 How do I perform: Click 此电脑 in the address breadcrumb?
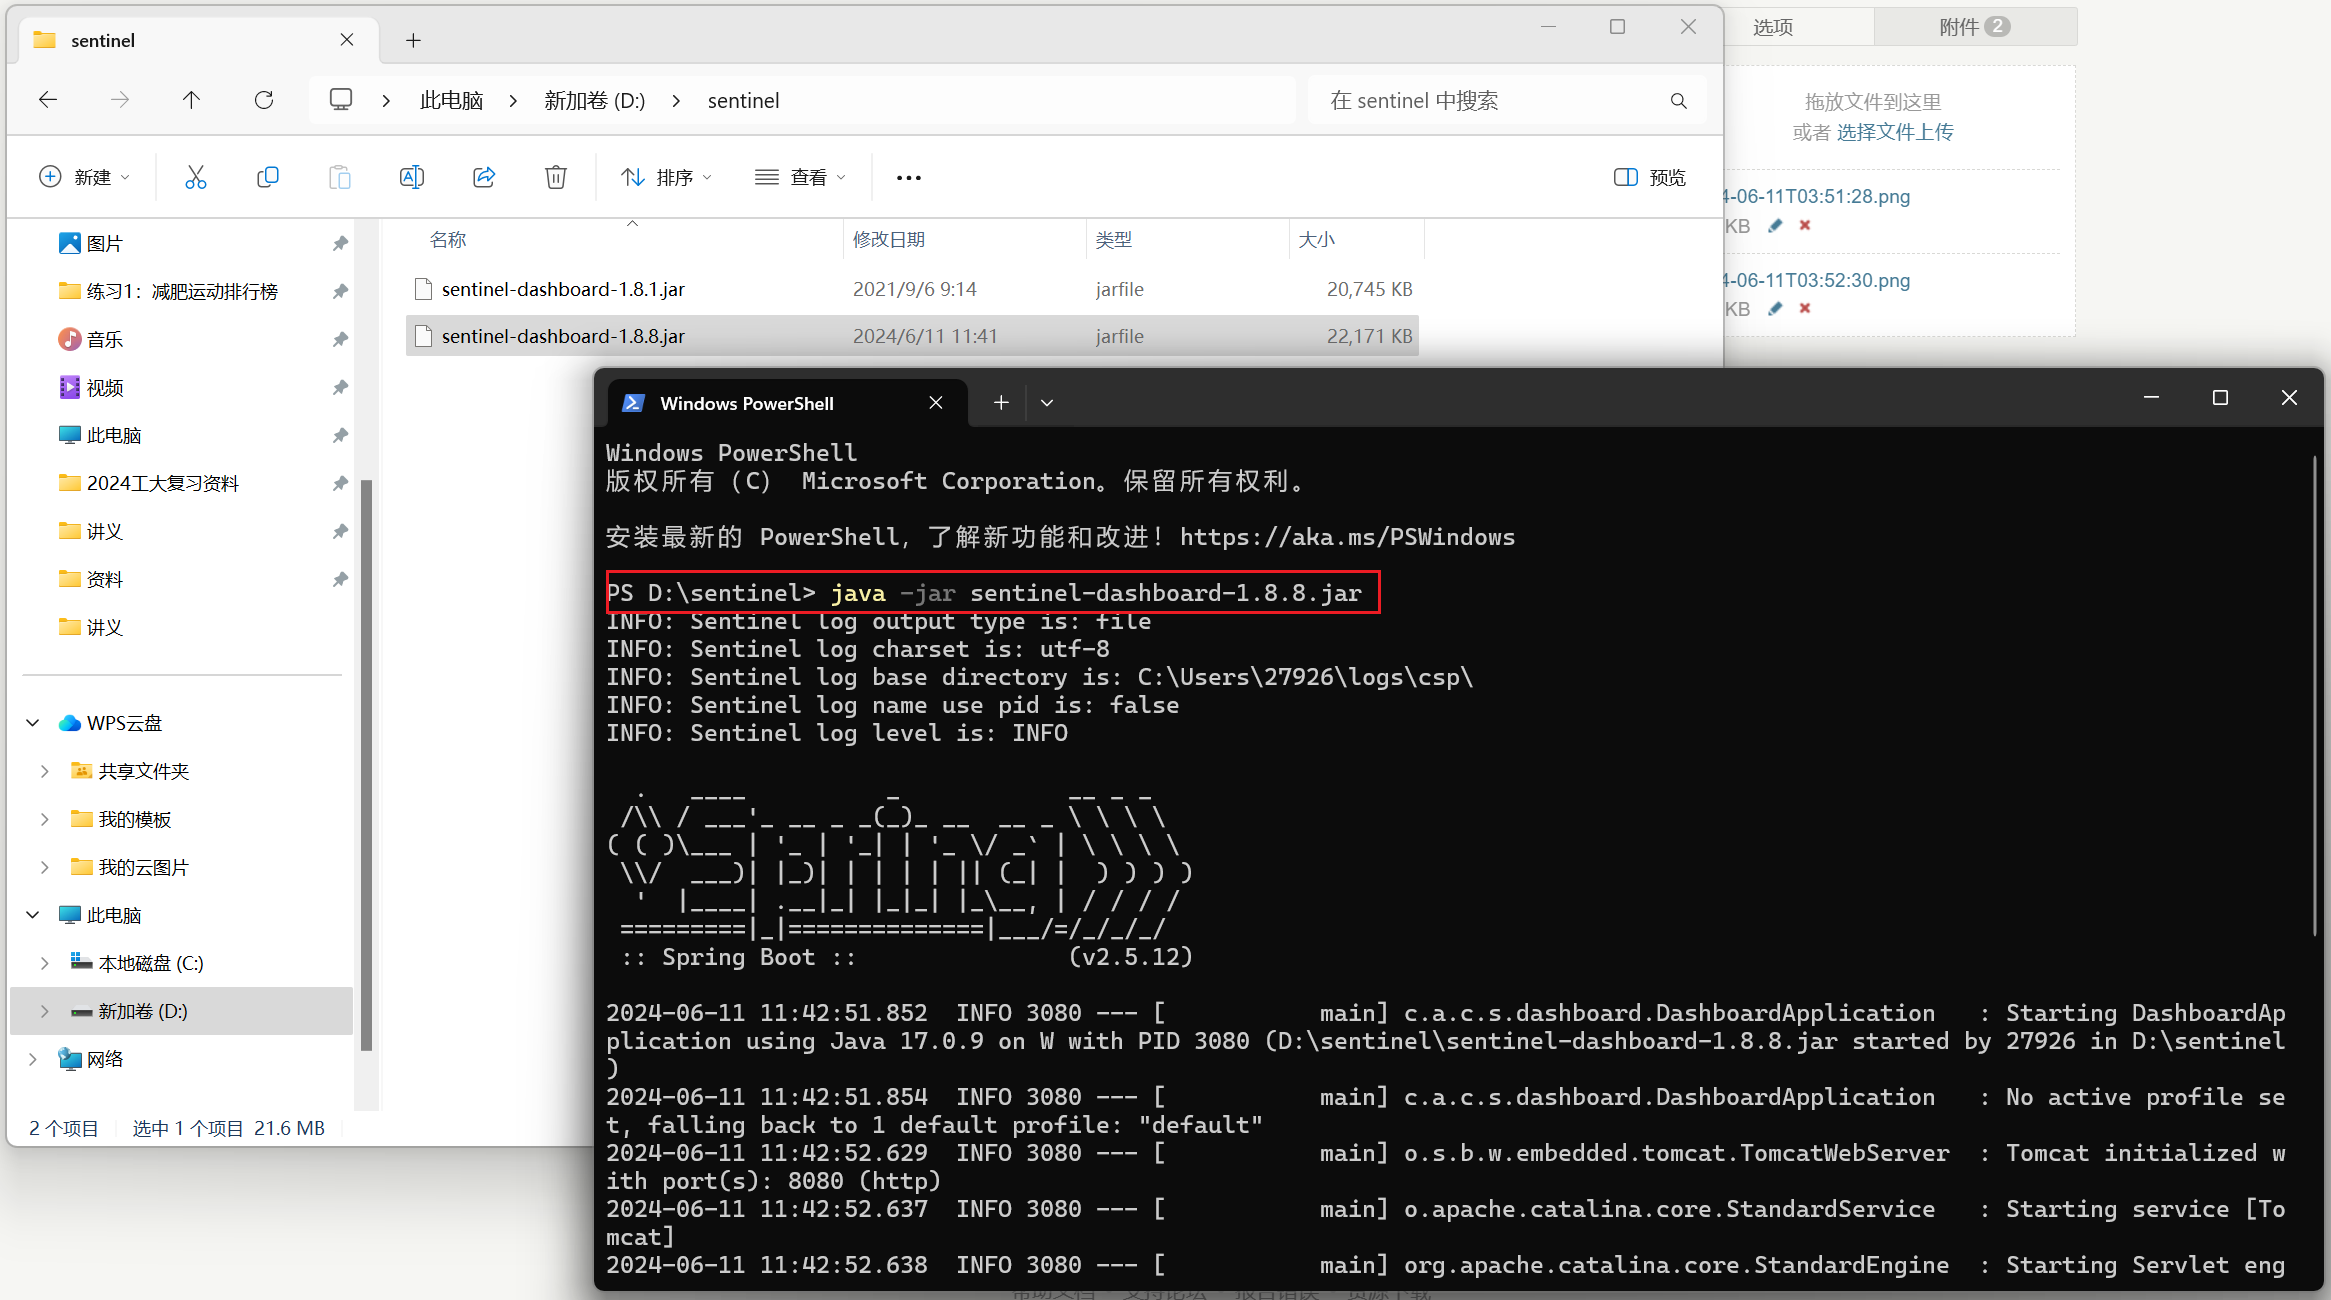point(451,101)
